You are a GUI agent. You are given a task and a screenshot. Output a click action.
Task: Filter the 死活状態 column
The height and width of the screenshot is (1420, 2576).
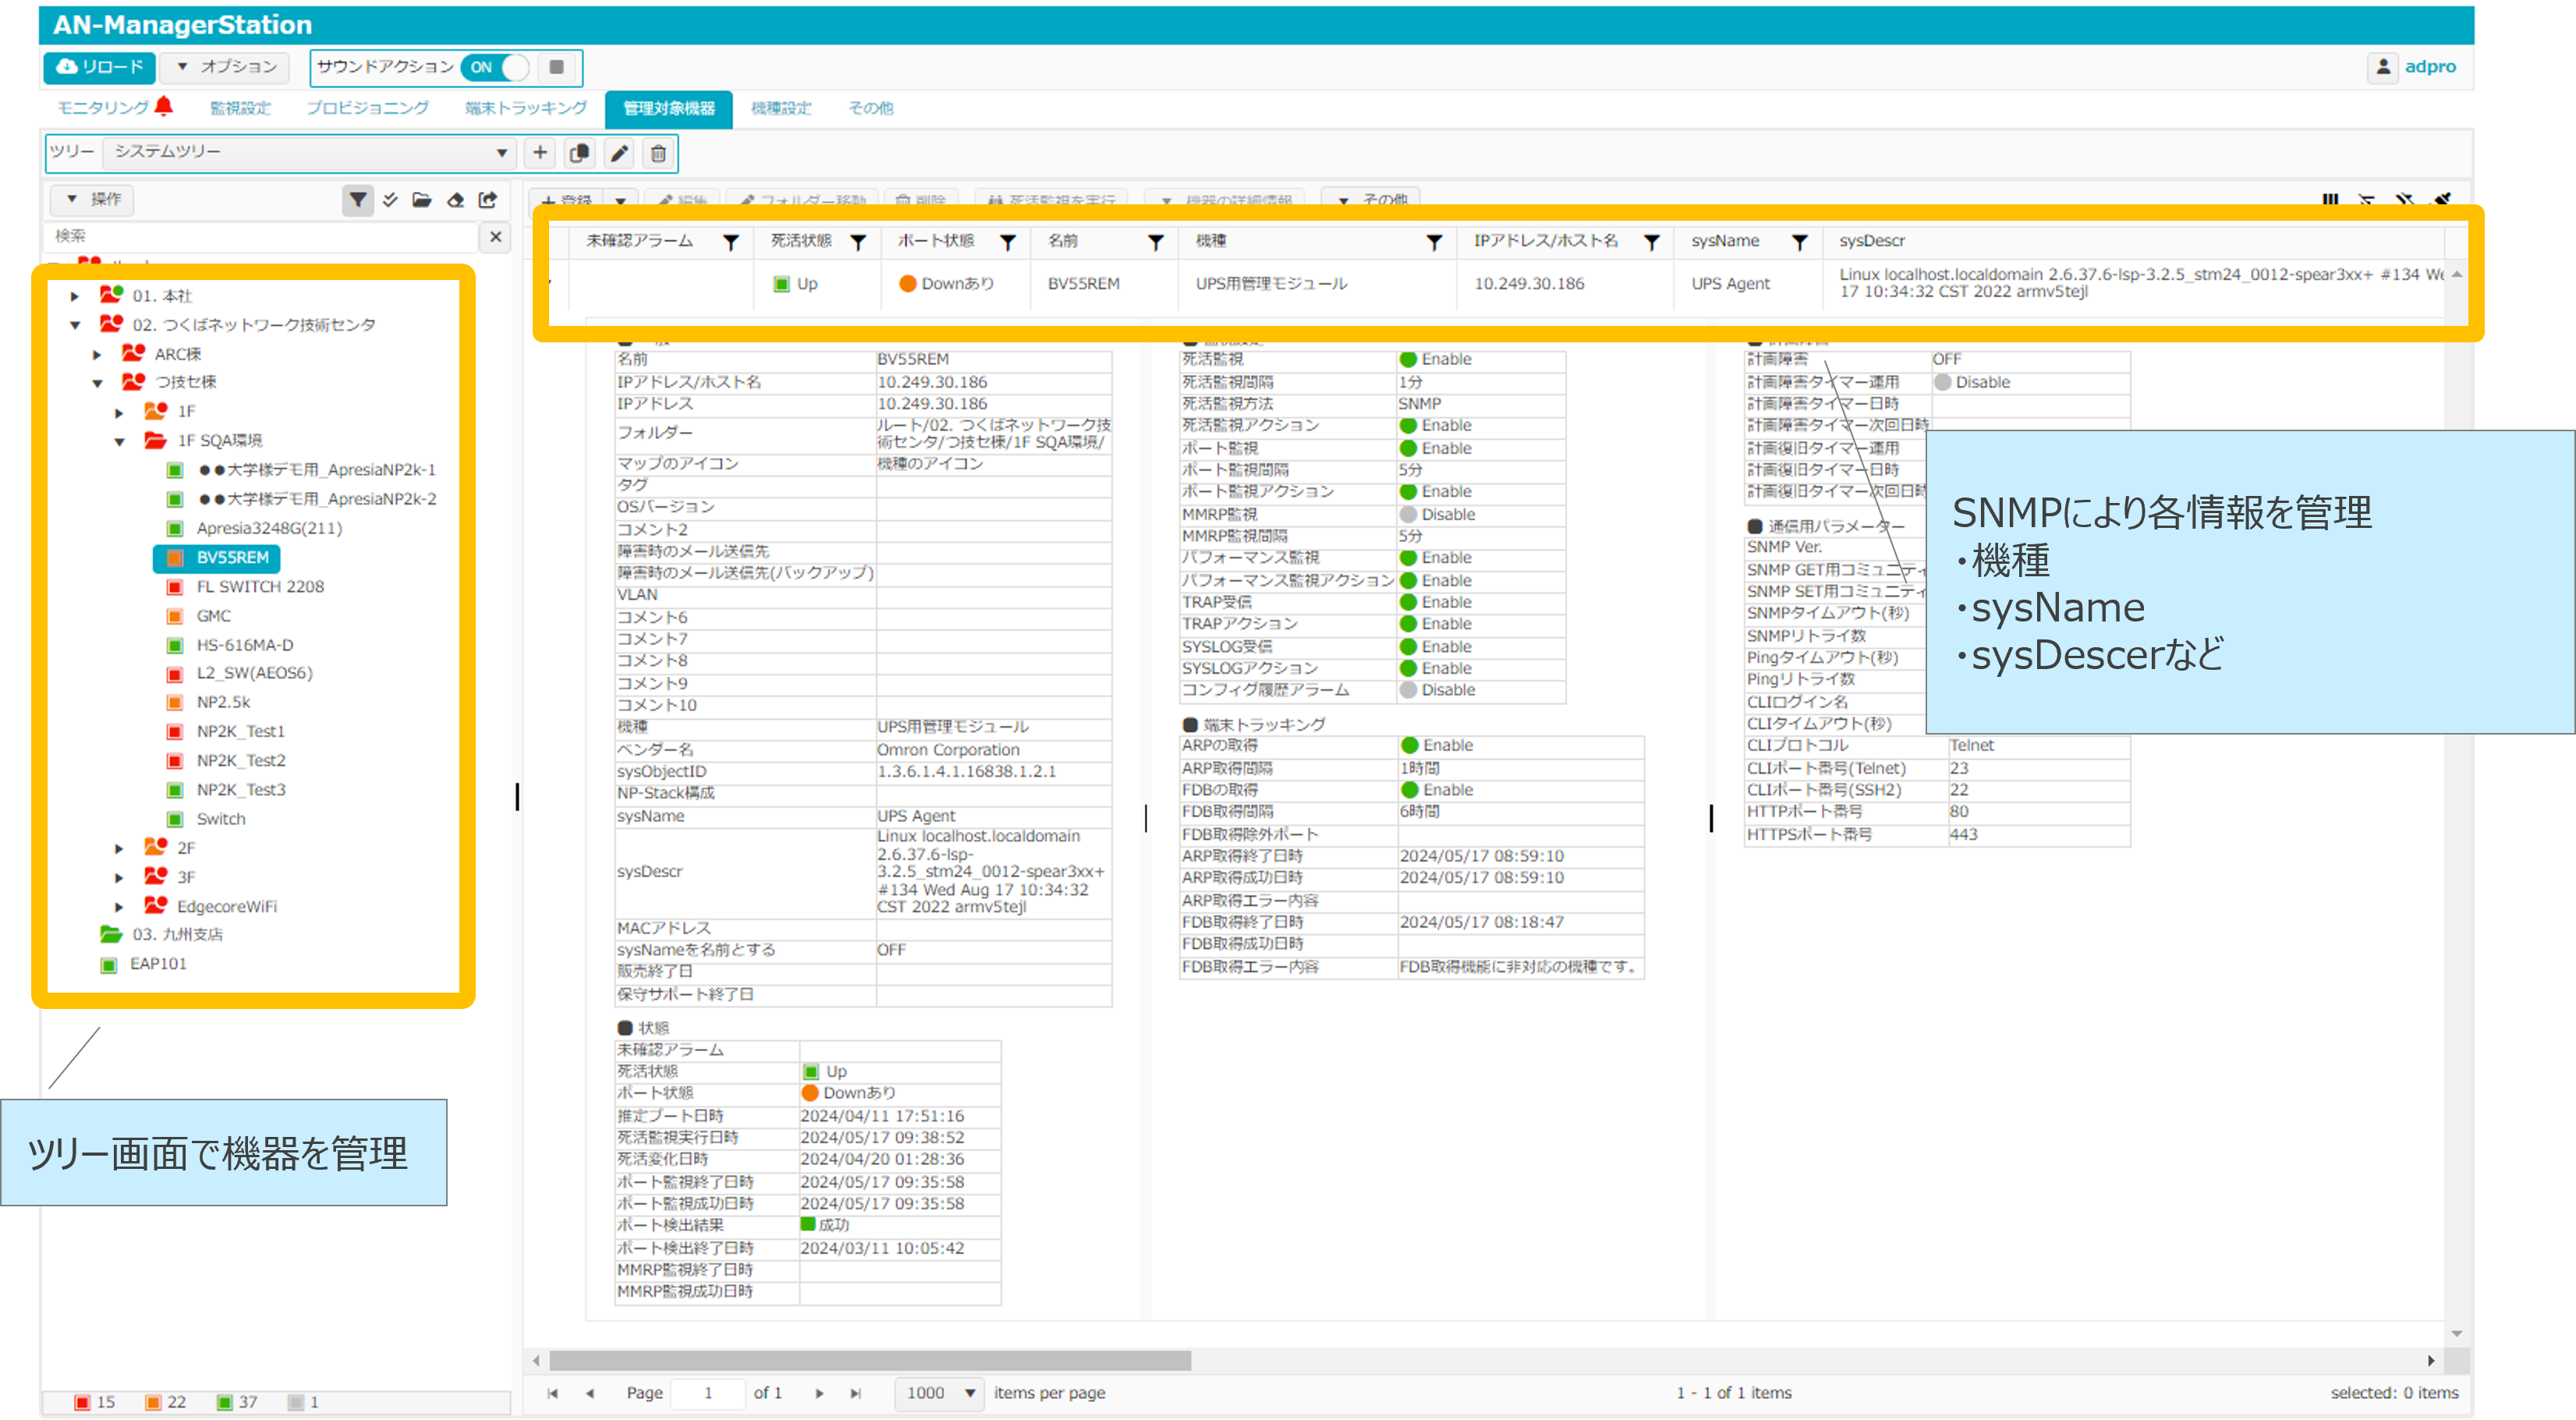[x=858, y=242]
